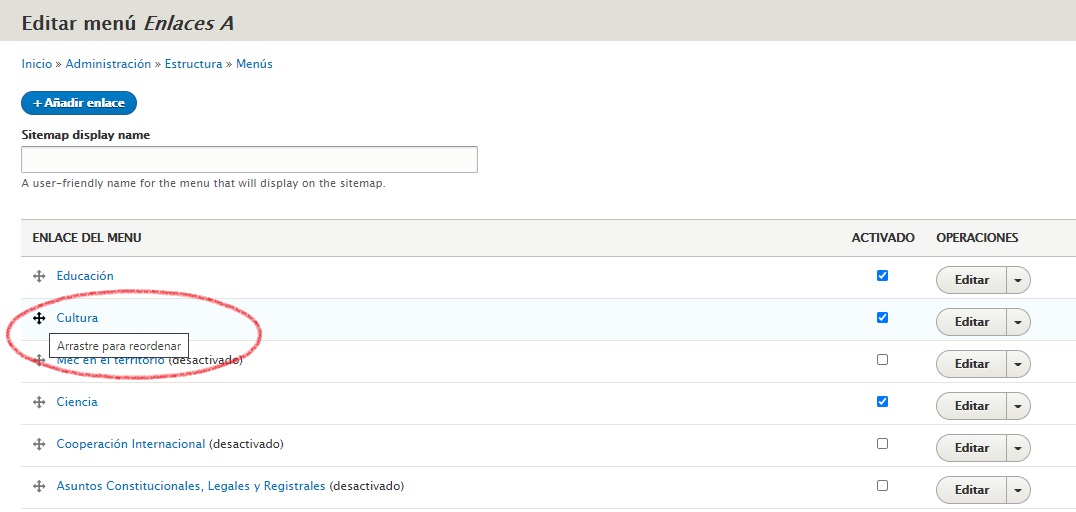Click drag handle for Asuntos Constitucionales row
Viewport: 1076px width, 512px height.
click(39, 486)
